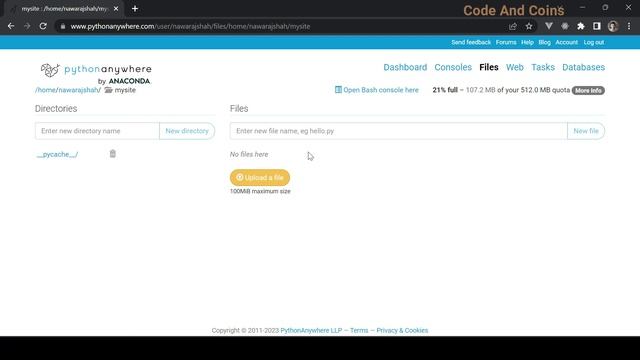Open the Chrome profile avatar
640x360 pixels.
click(613, 26)
